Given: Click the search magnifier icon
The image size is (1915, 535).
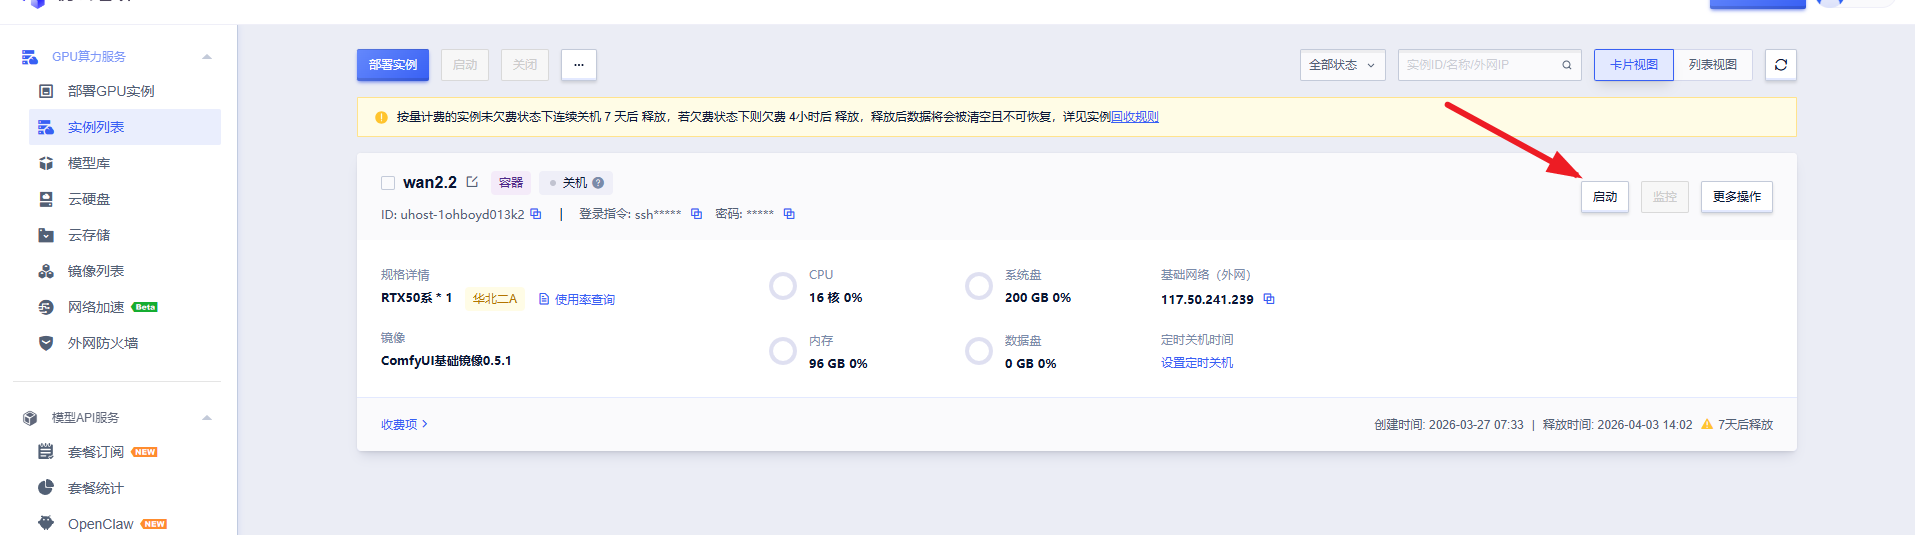Looking at the screenshot, I should (x=1567, y=65).
